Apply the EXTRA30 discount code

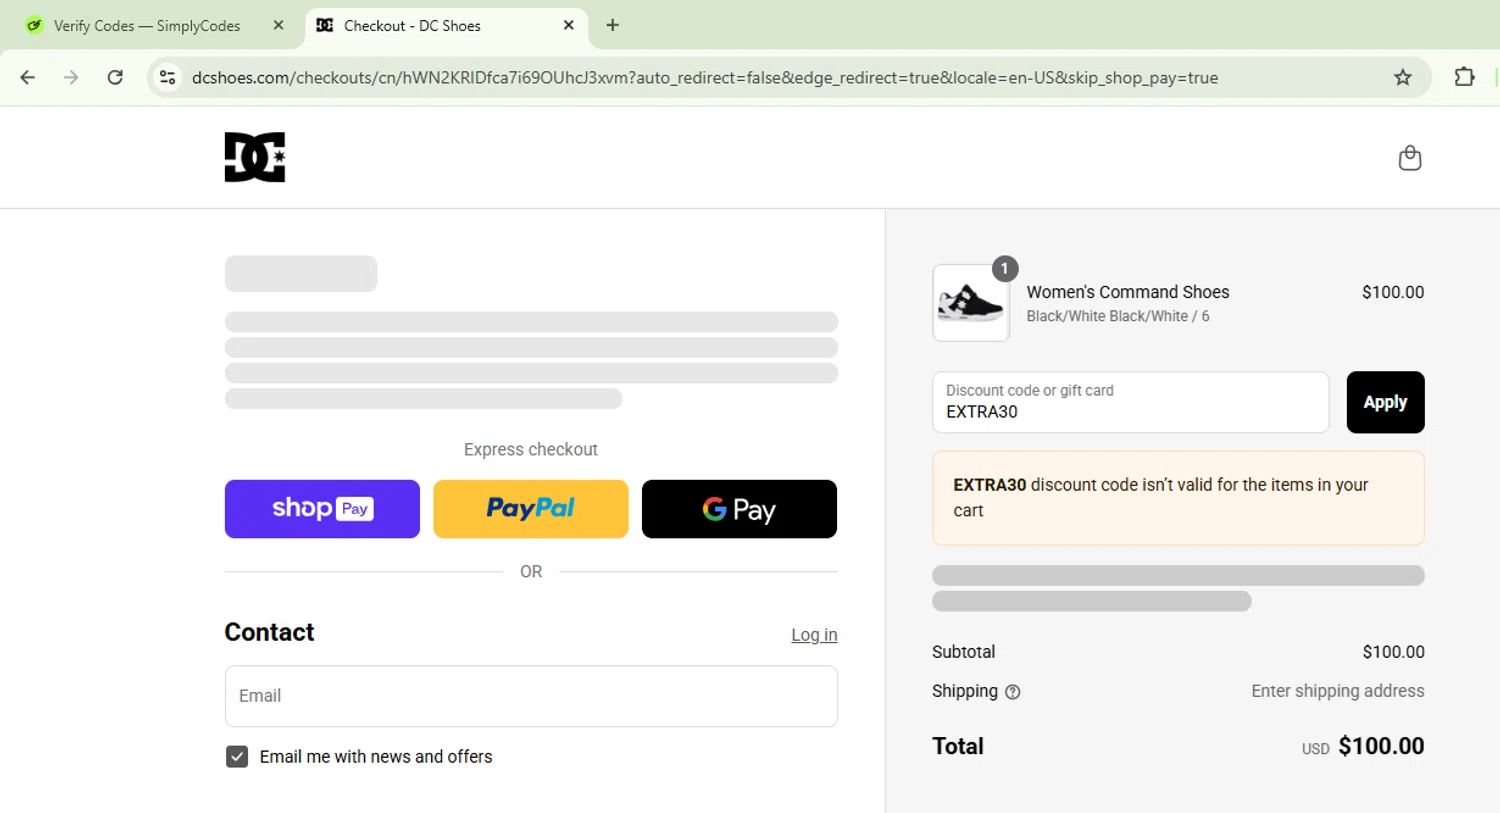tap(1385, 402)
